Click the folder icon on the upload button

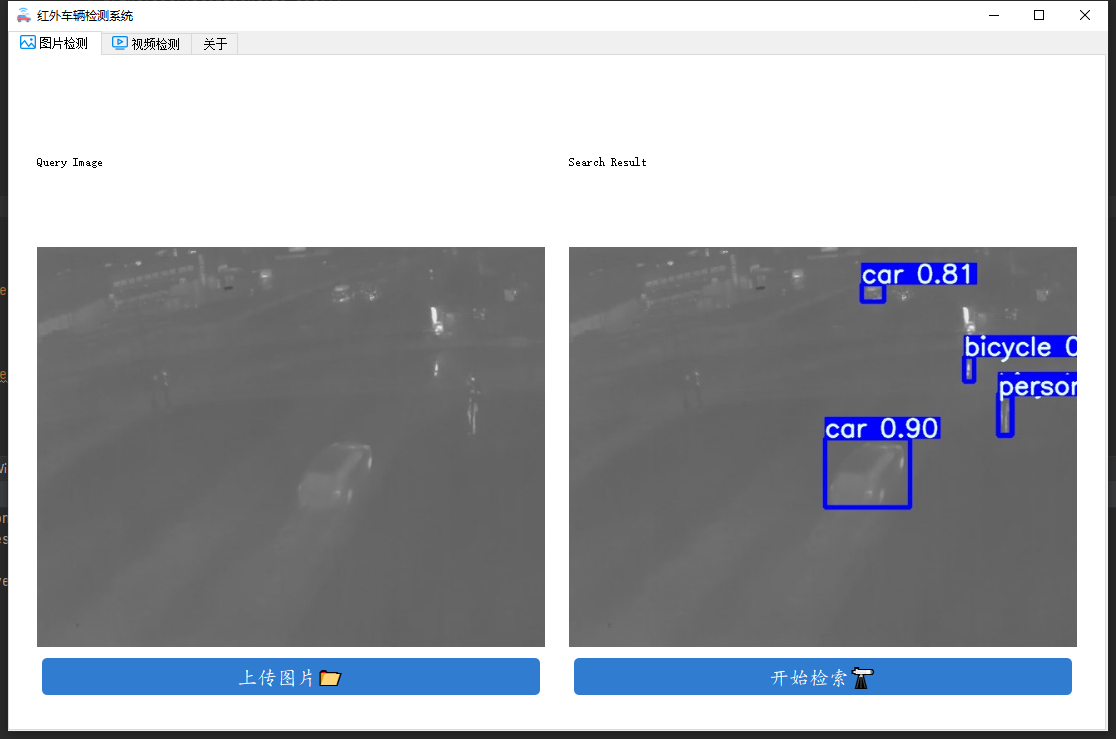coord(330,678)
